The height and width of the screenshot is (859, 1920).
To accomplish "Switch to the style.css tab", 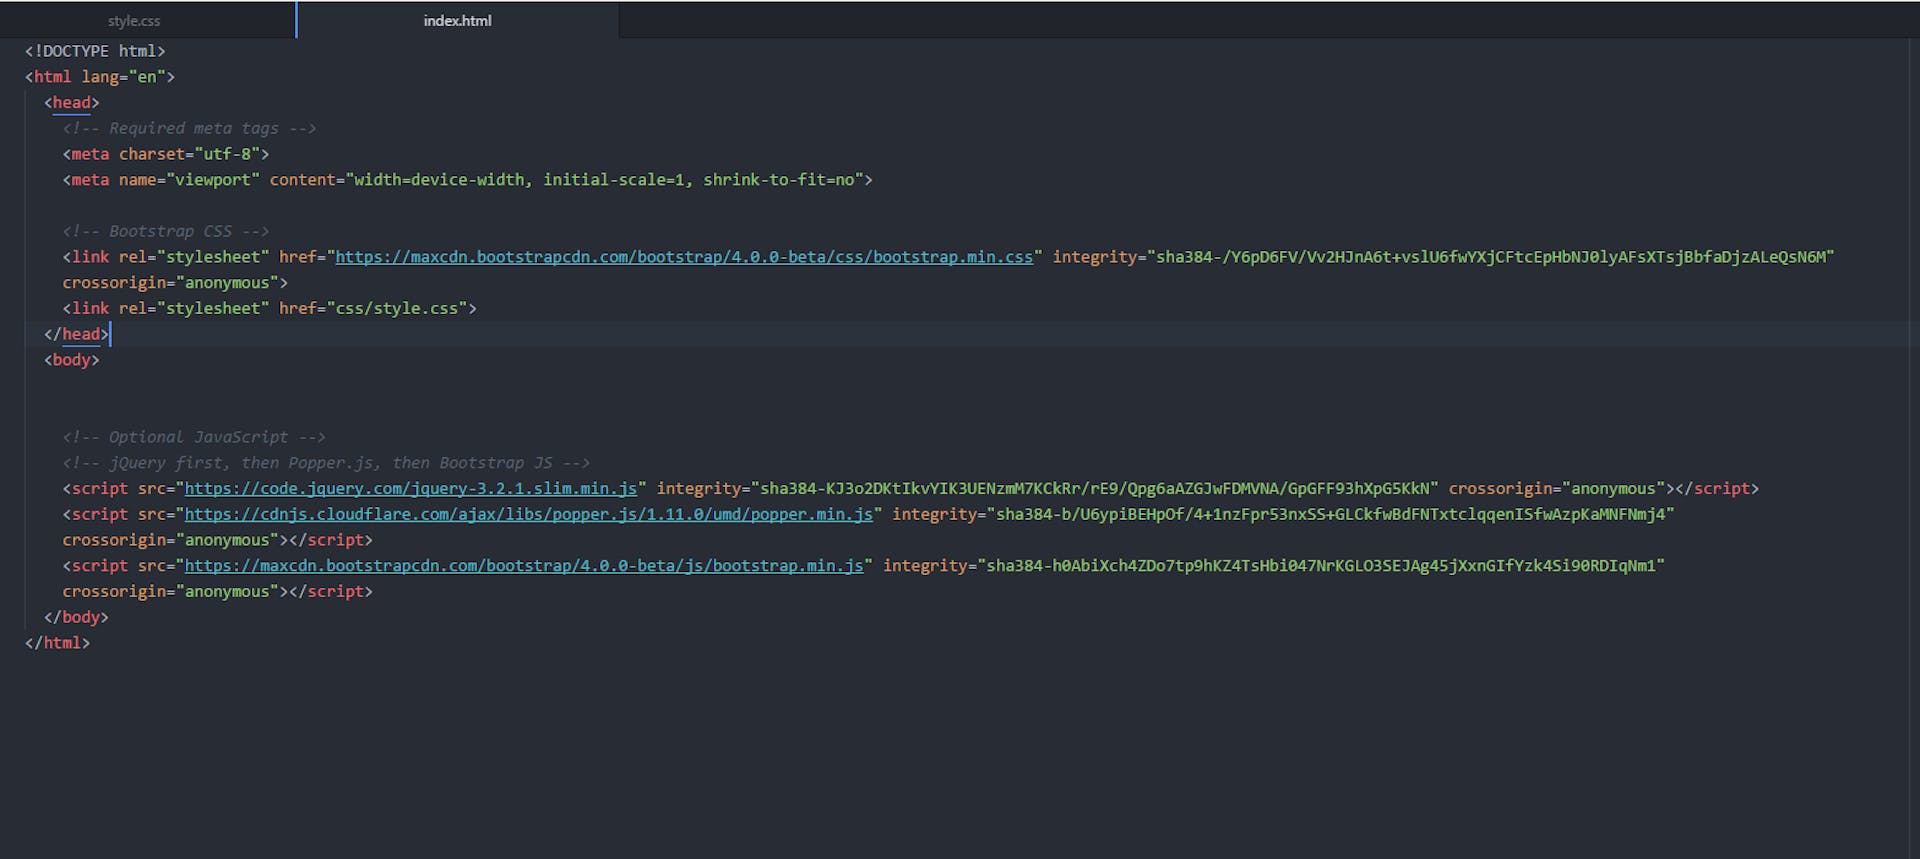I will pyautogui.click(x=134, y=21).
